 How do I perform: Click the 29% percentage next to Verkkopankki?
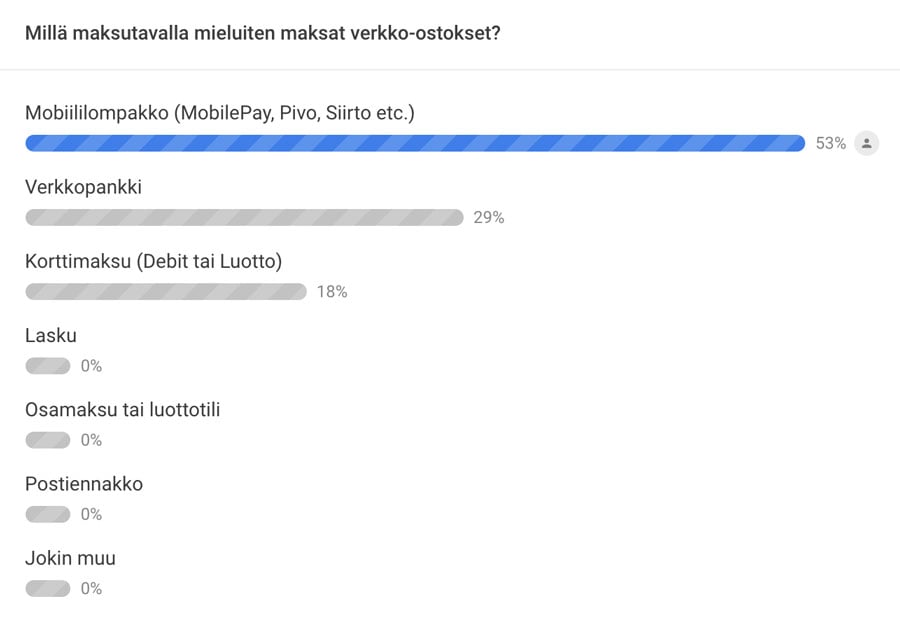click(489, 218)
